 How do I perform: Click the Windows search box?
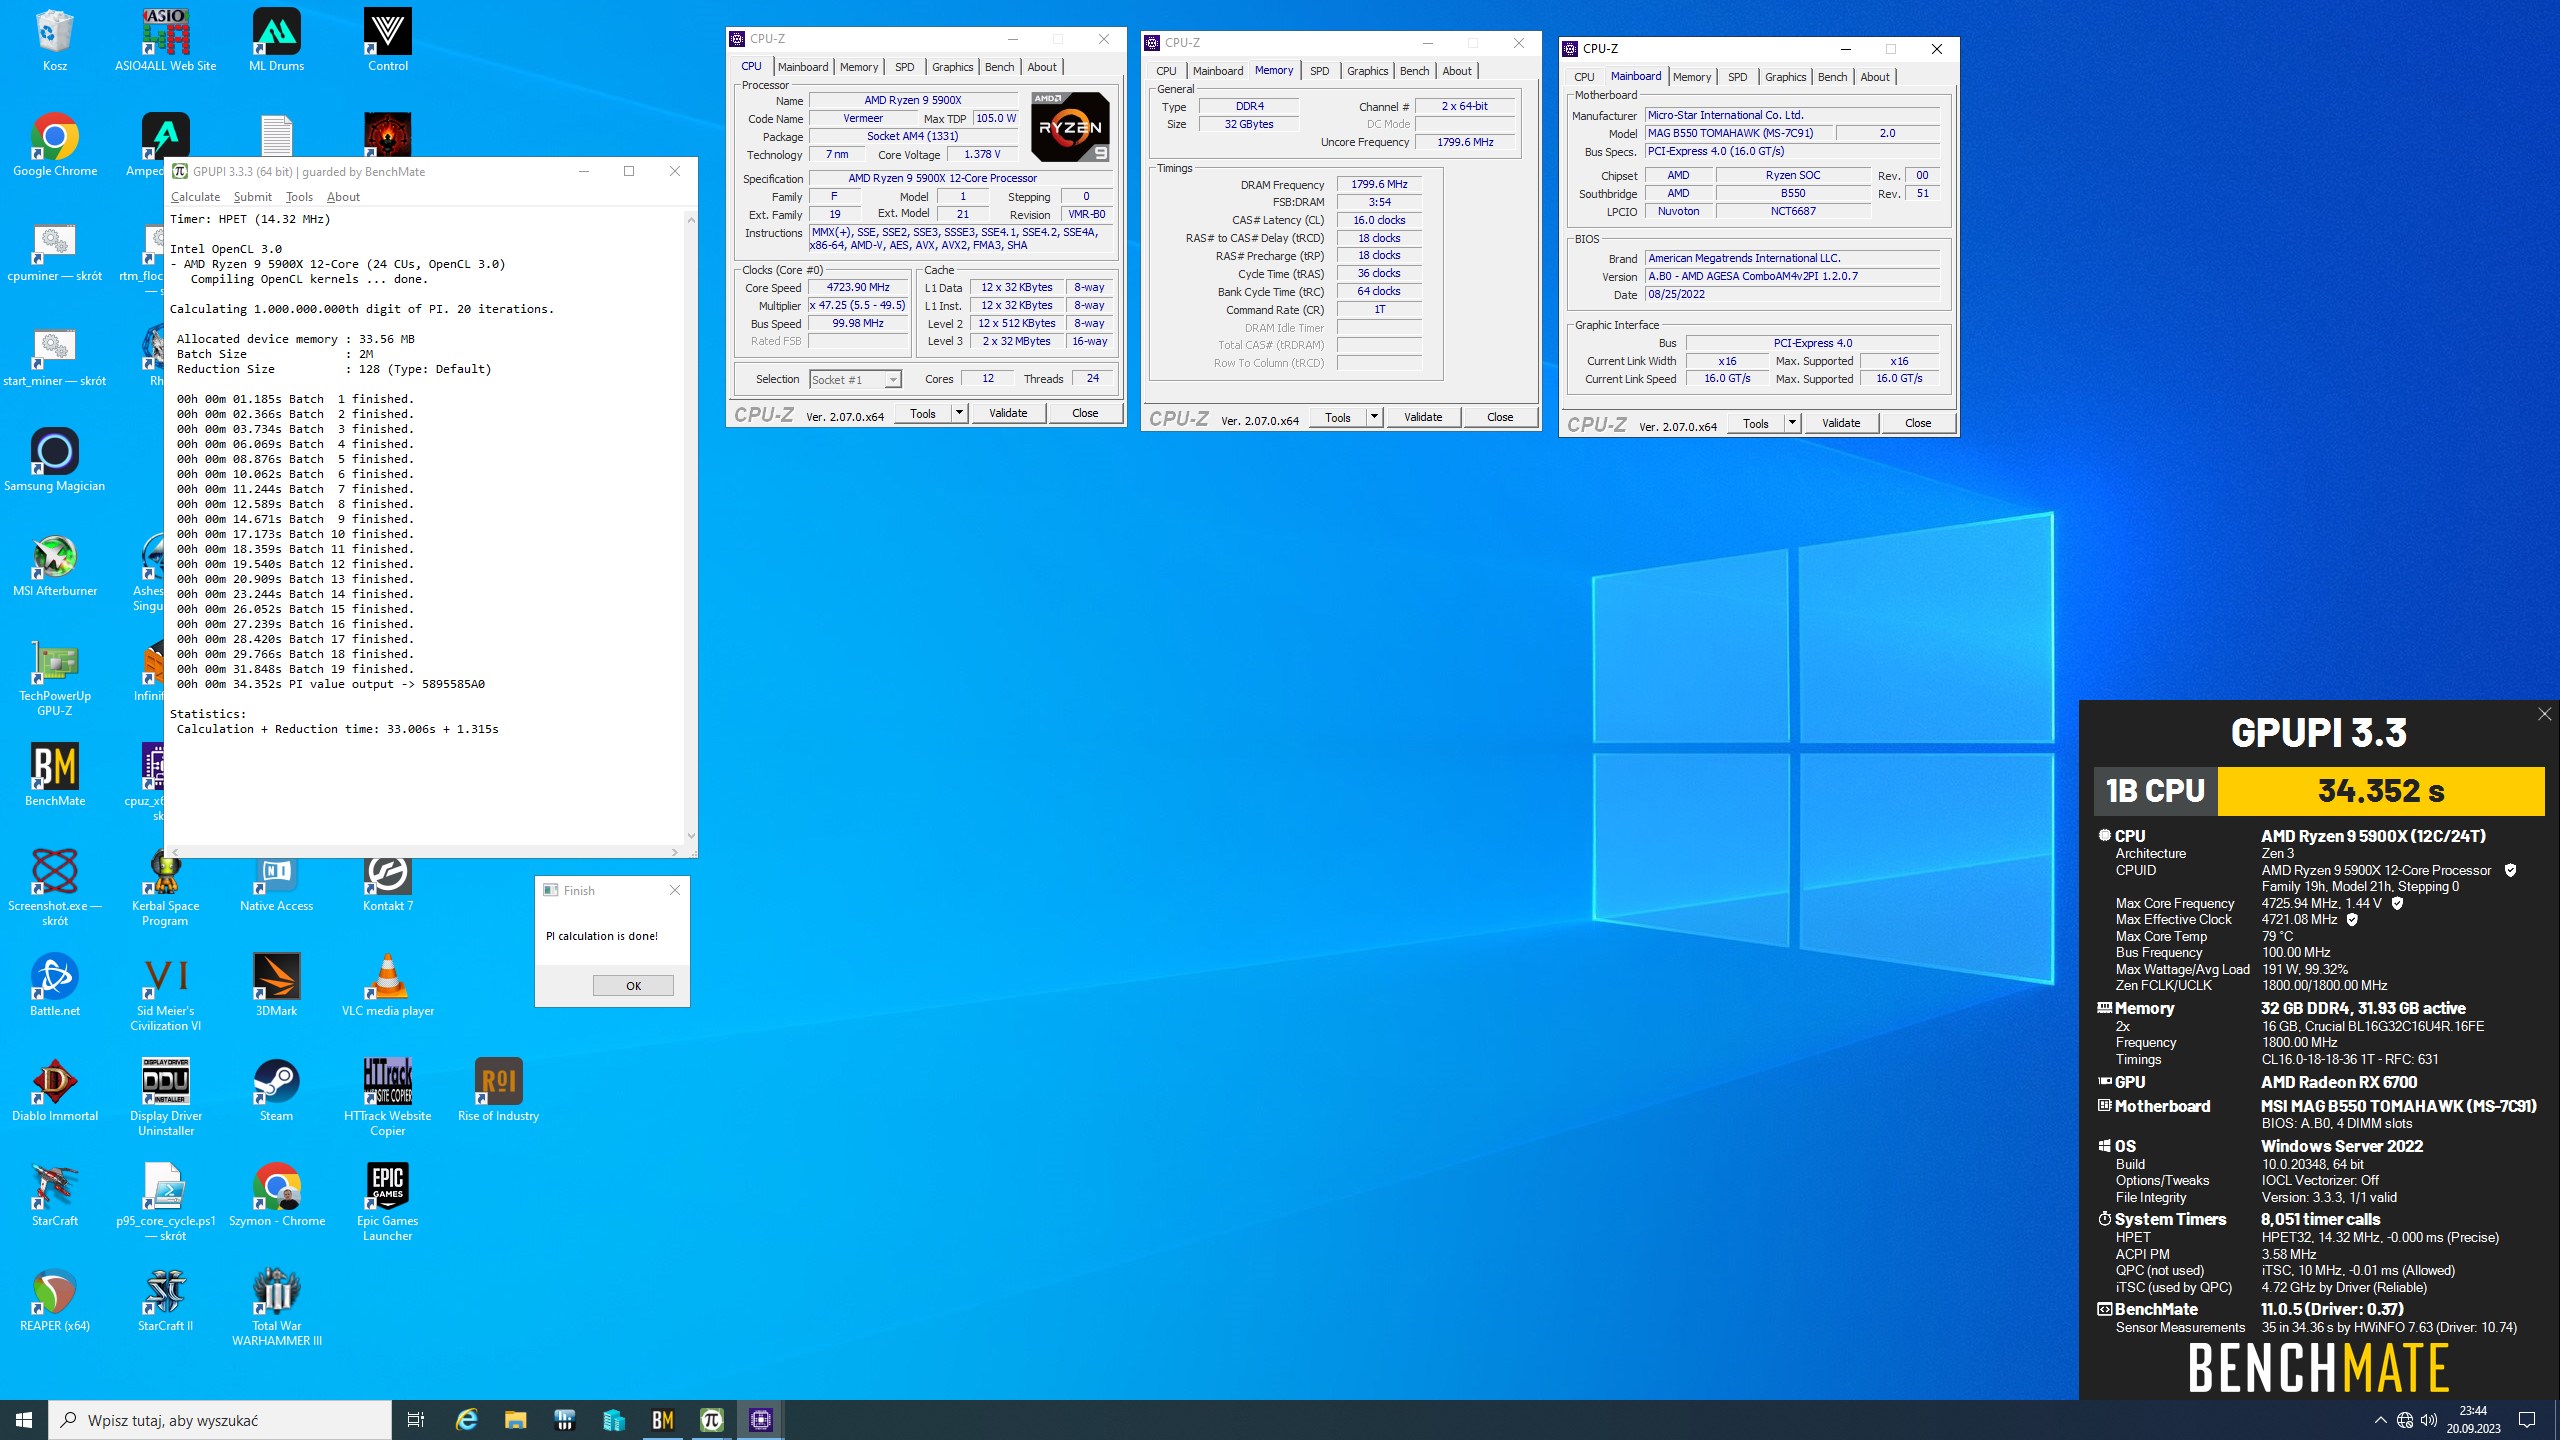point(220,1420)
